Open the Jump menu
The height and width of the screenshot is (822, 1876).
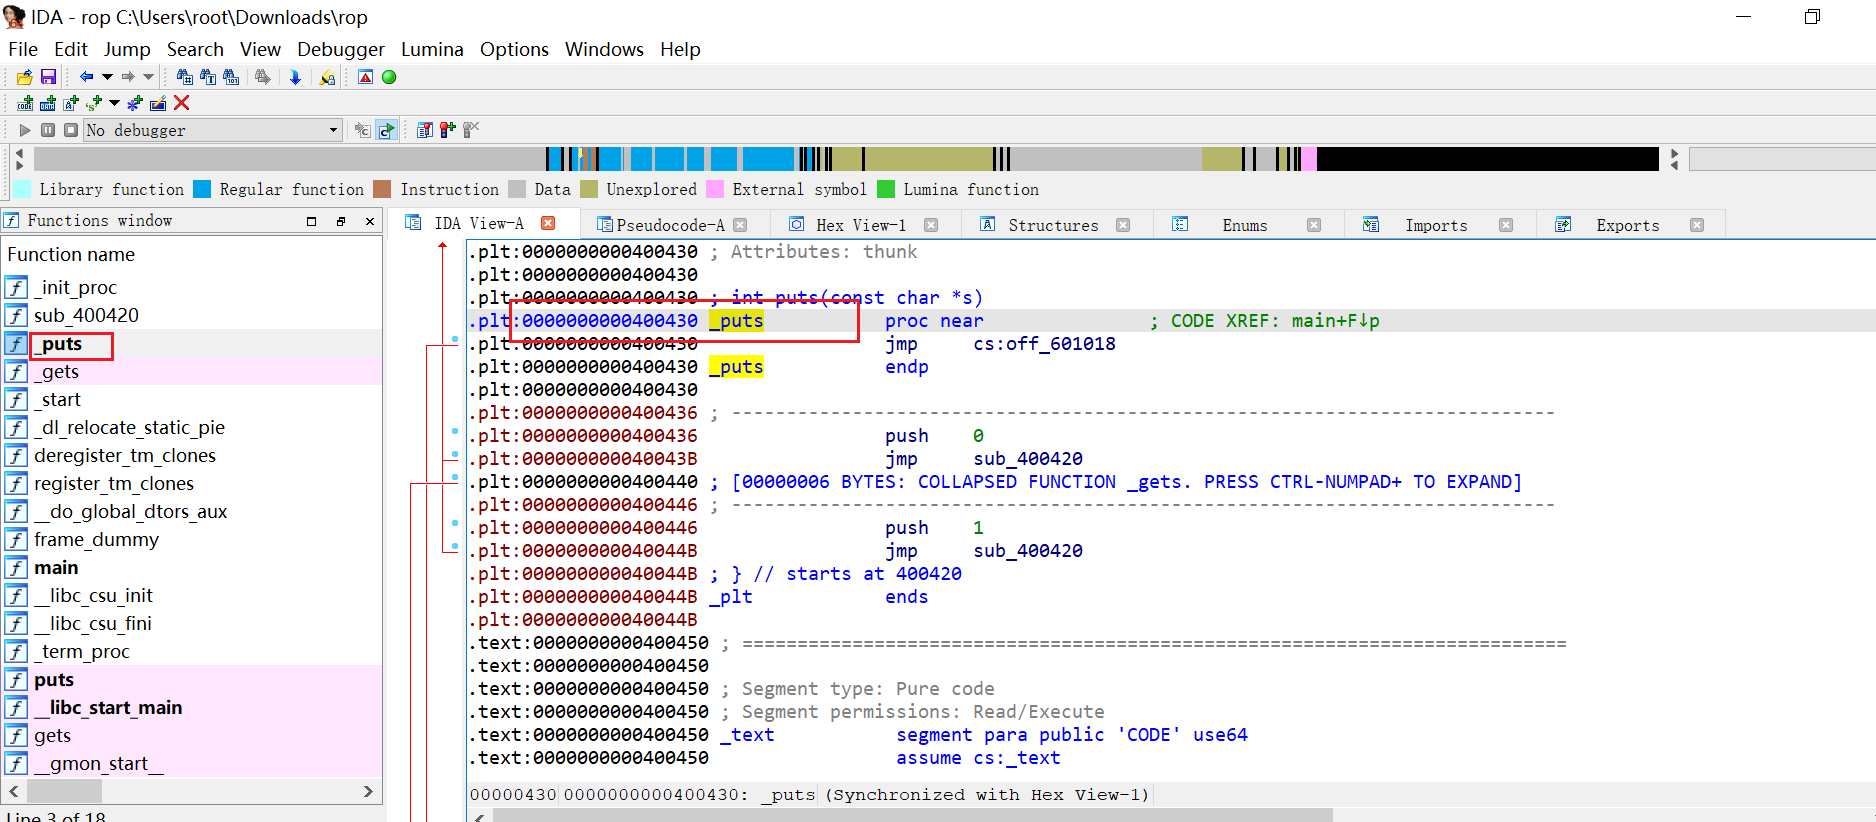[x=127, y=49]
